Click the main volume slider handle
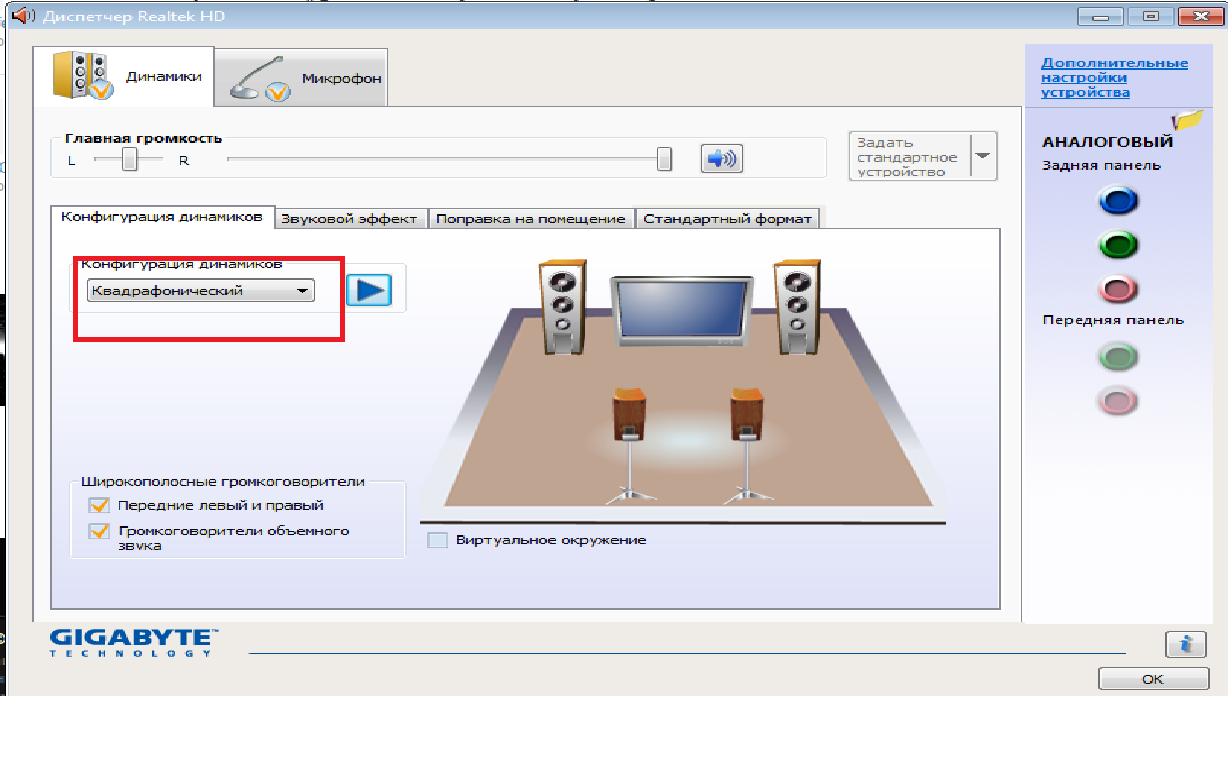 point(663,159)
